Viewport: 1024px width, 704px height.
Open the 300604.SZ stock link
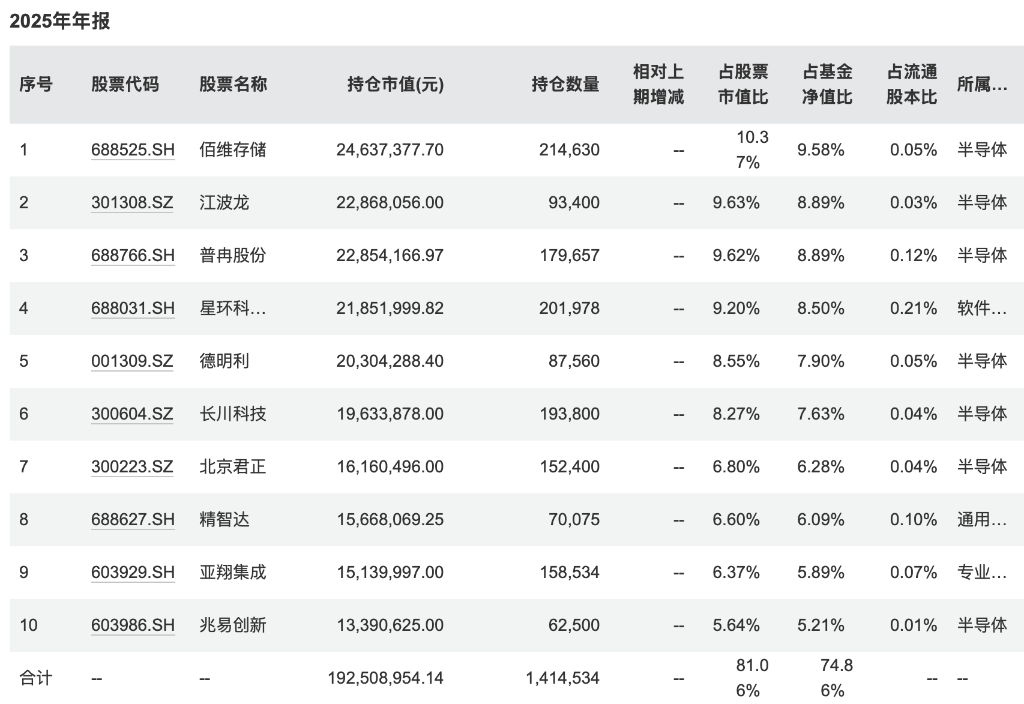point(132,414)
